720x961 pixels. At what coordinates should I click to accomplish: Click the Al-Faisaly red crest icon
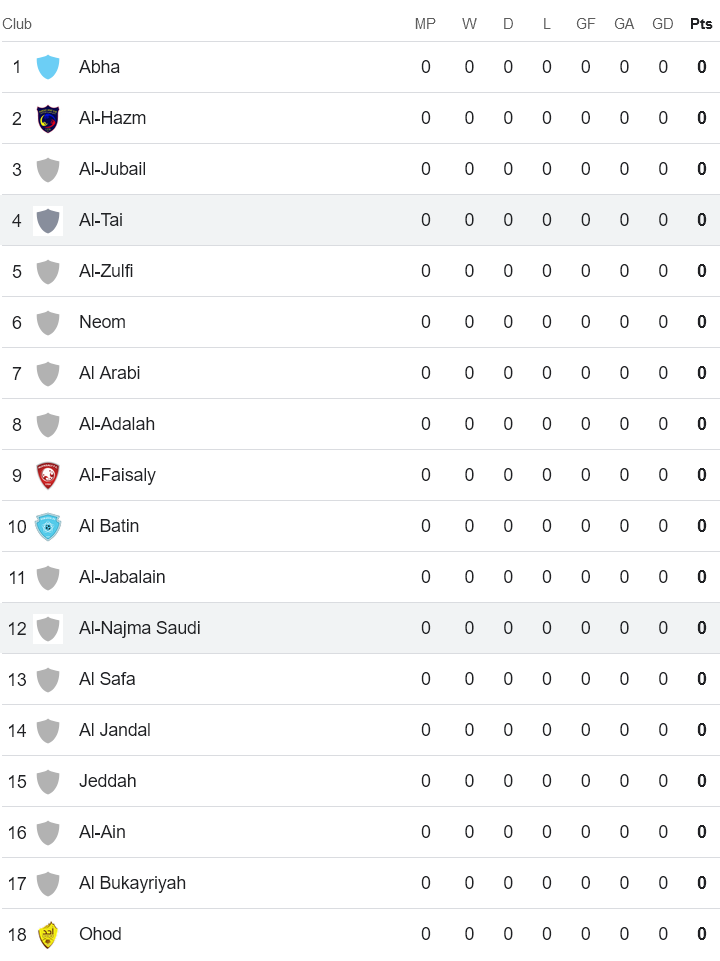pyautogui.click(x=48, y=475)
